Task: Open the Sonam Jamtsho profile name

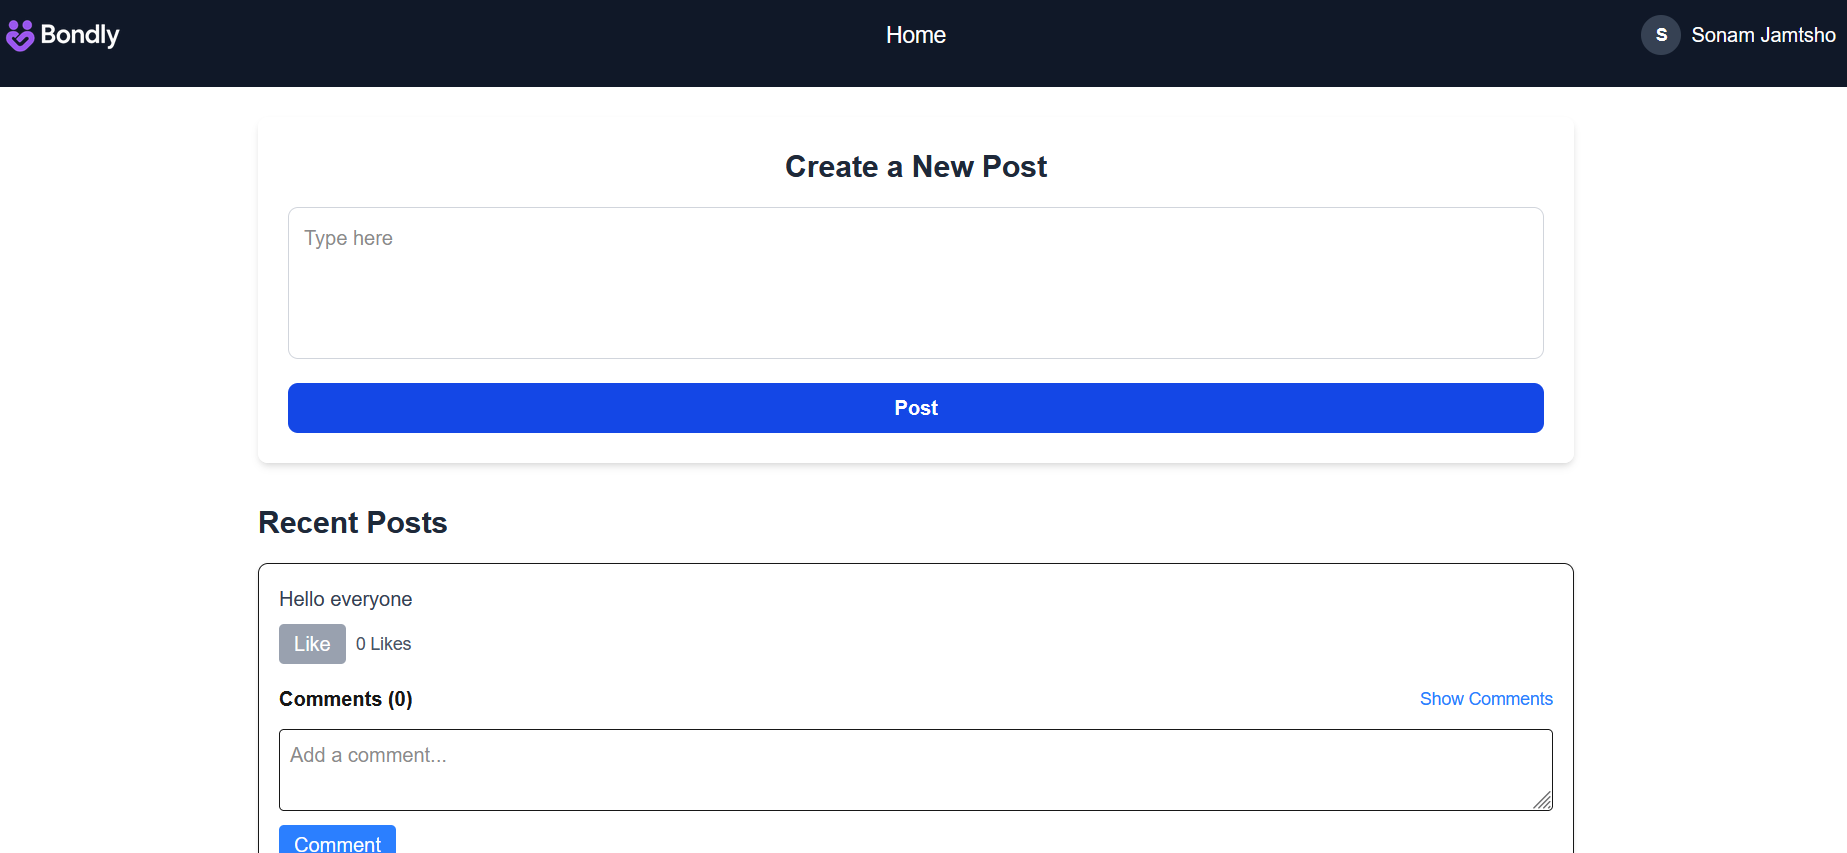Action: pyautogui.click(x=1763, y=35)
